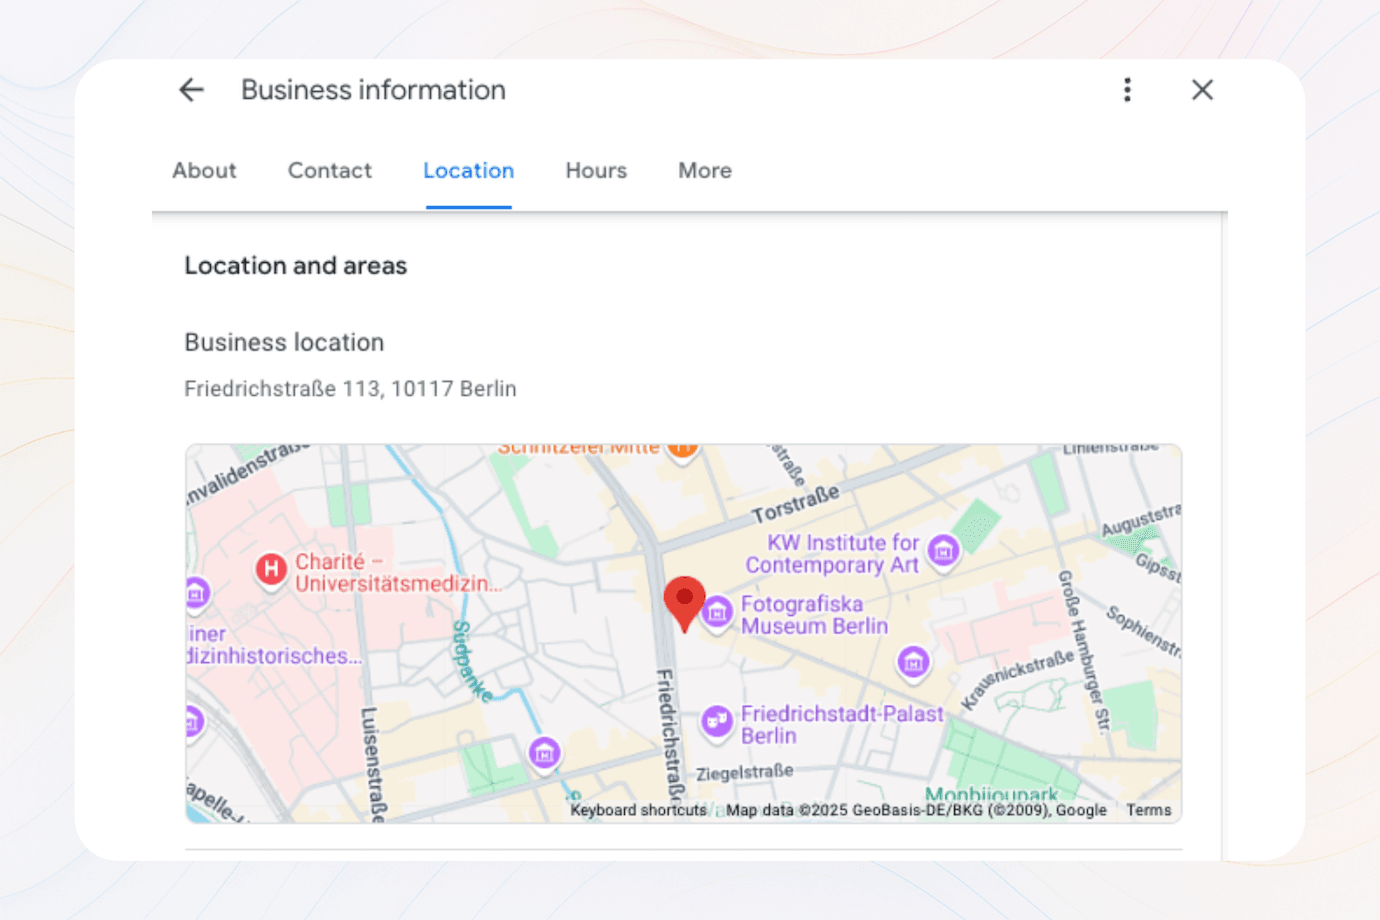
Task: Open the map Terms link
Action: (x=1148, y=810)
